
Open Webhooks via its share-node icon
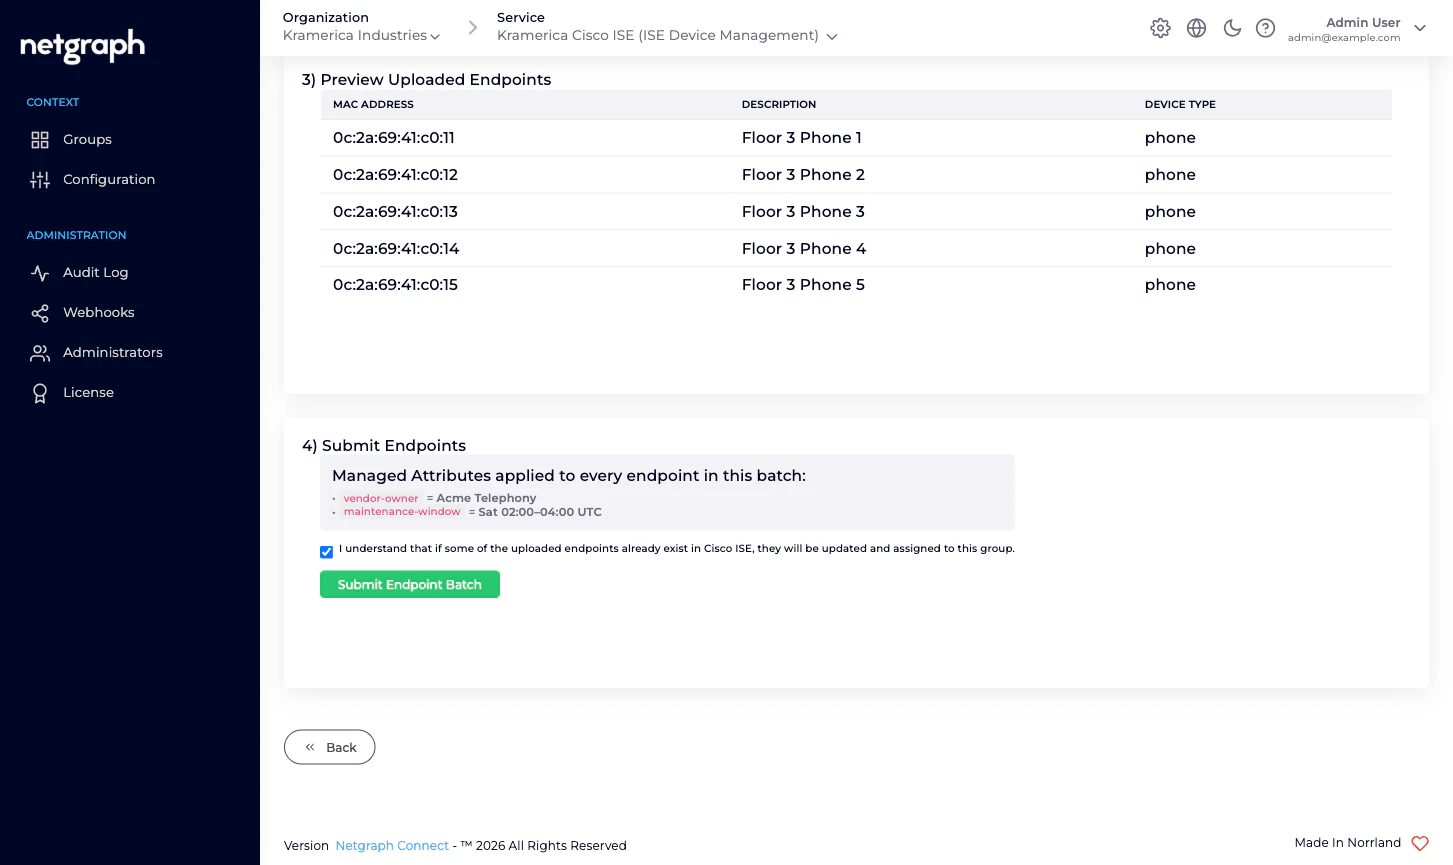click(x=40, y=312)
